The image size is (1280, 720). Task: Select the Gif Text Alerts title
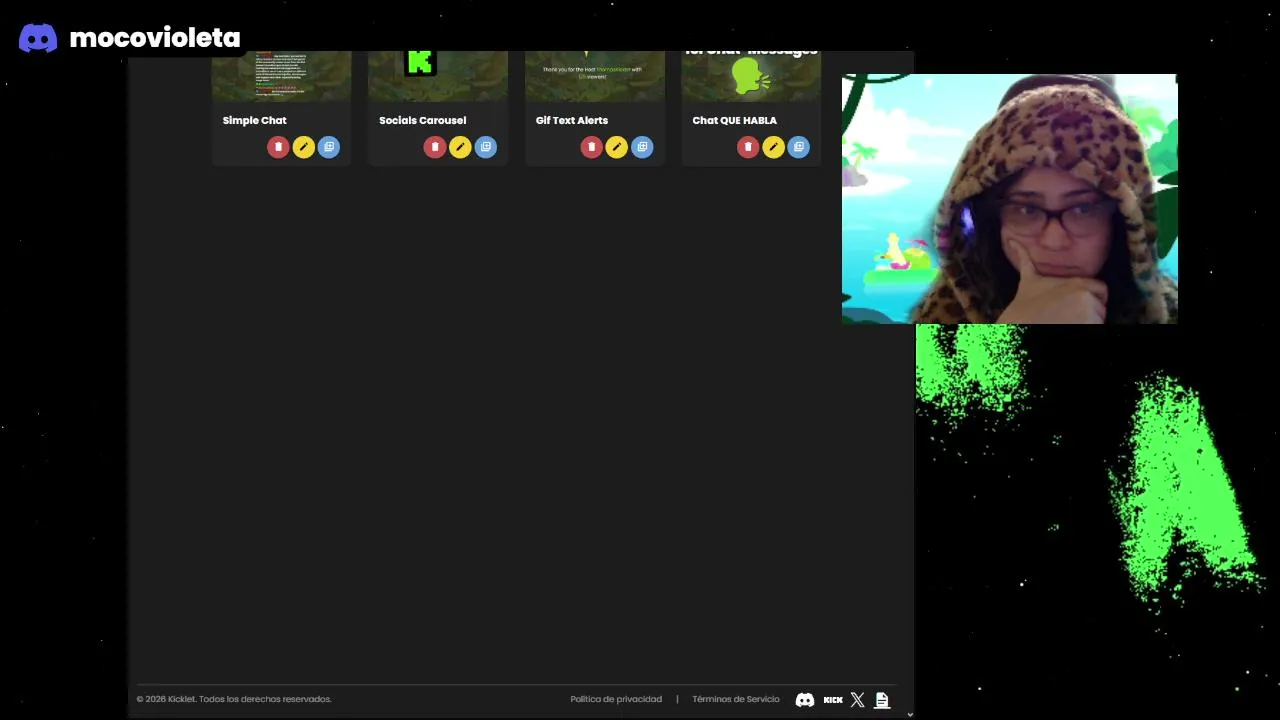click(571, 120)
